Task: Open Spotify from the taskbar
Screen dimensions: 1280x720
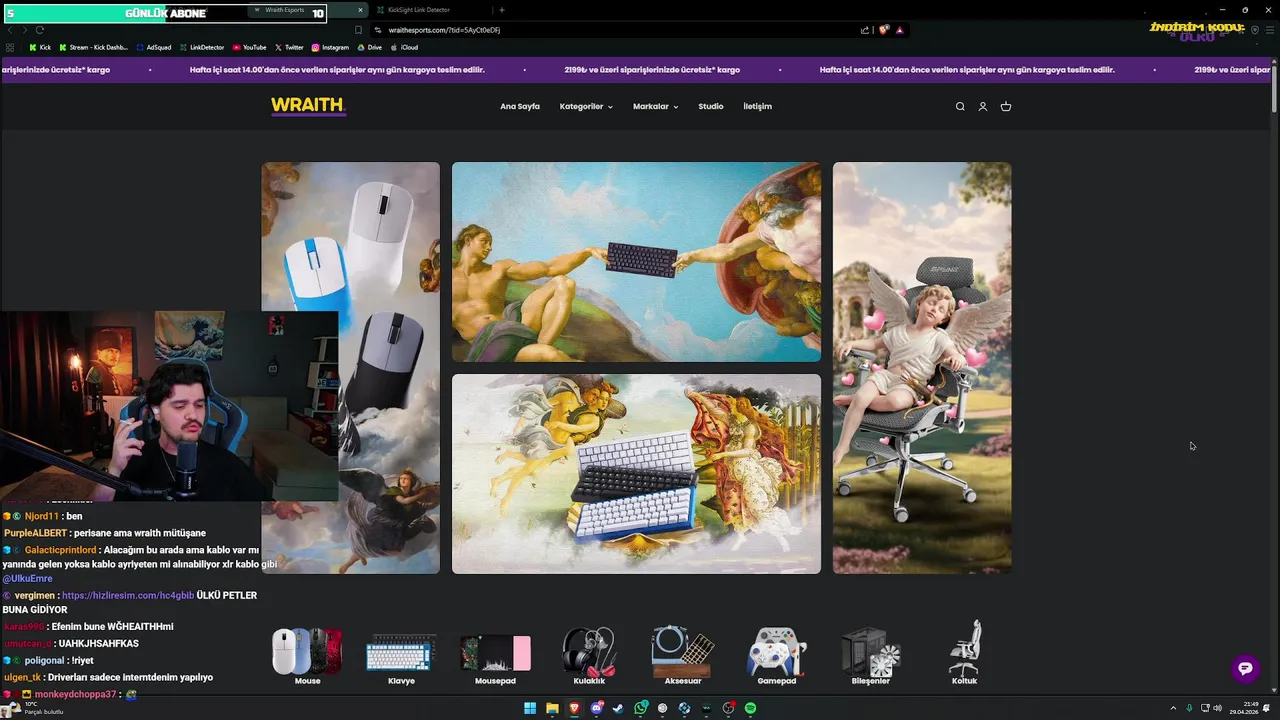Action: pyautogui.click(x=750, y=708)
